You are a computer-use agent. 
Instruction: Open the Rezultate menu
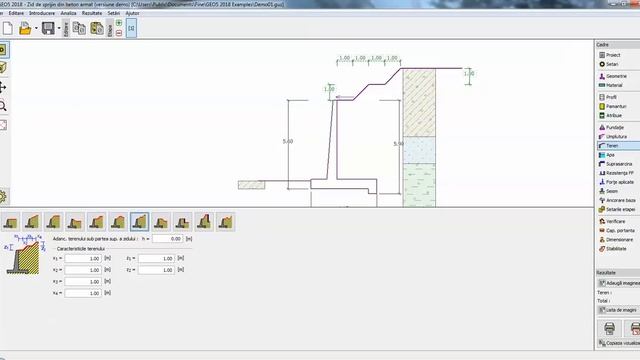point(92,13)
